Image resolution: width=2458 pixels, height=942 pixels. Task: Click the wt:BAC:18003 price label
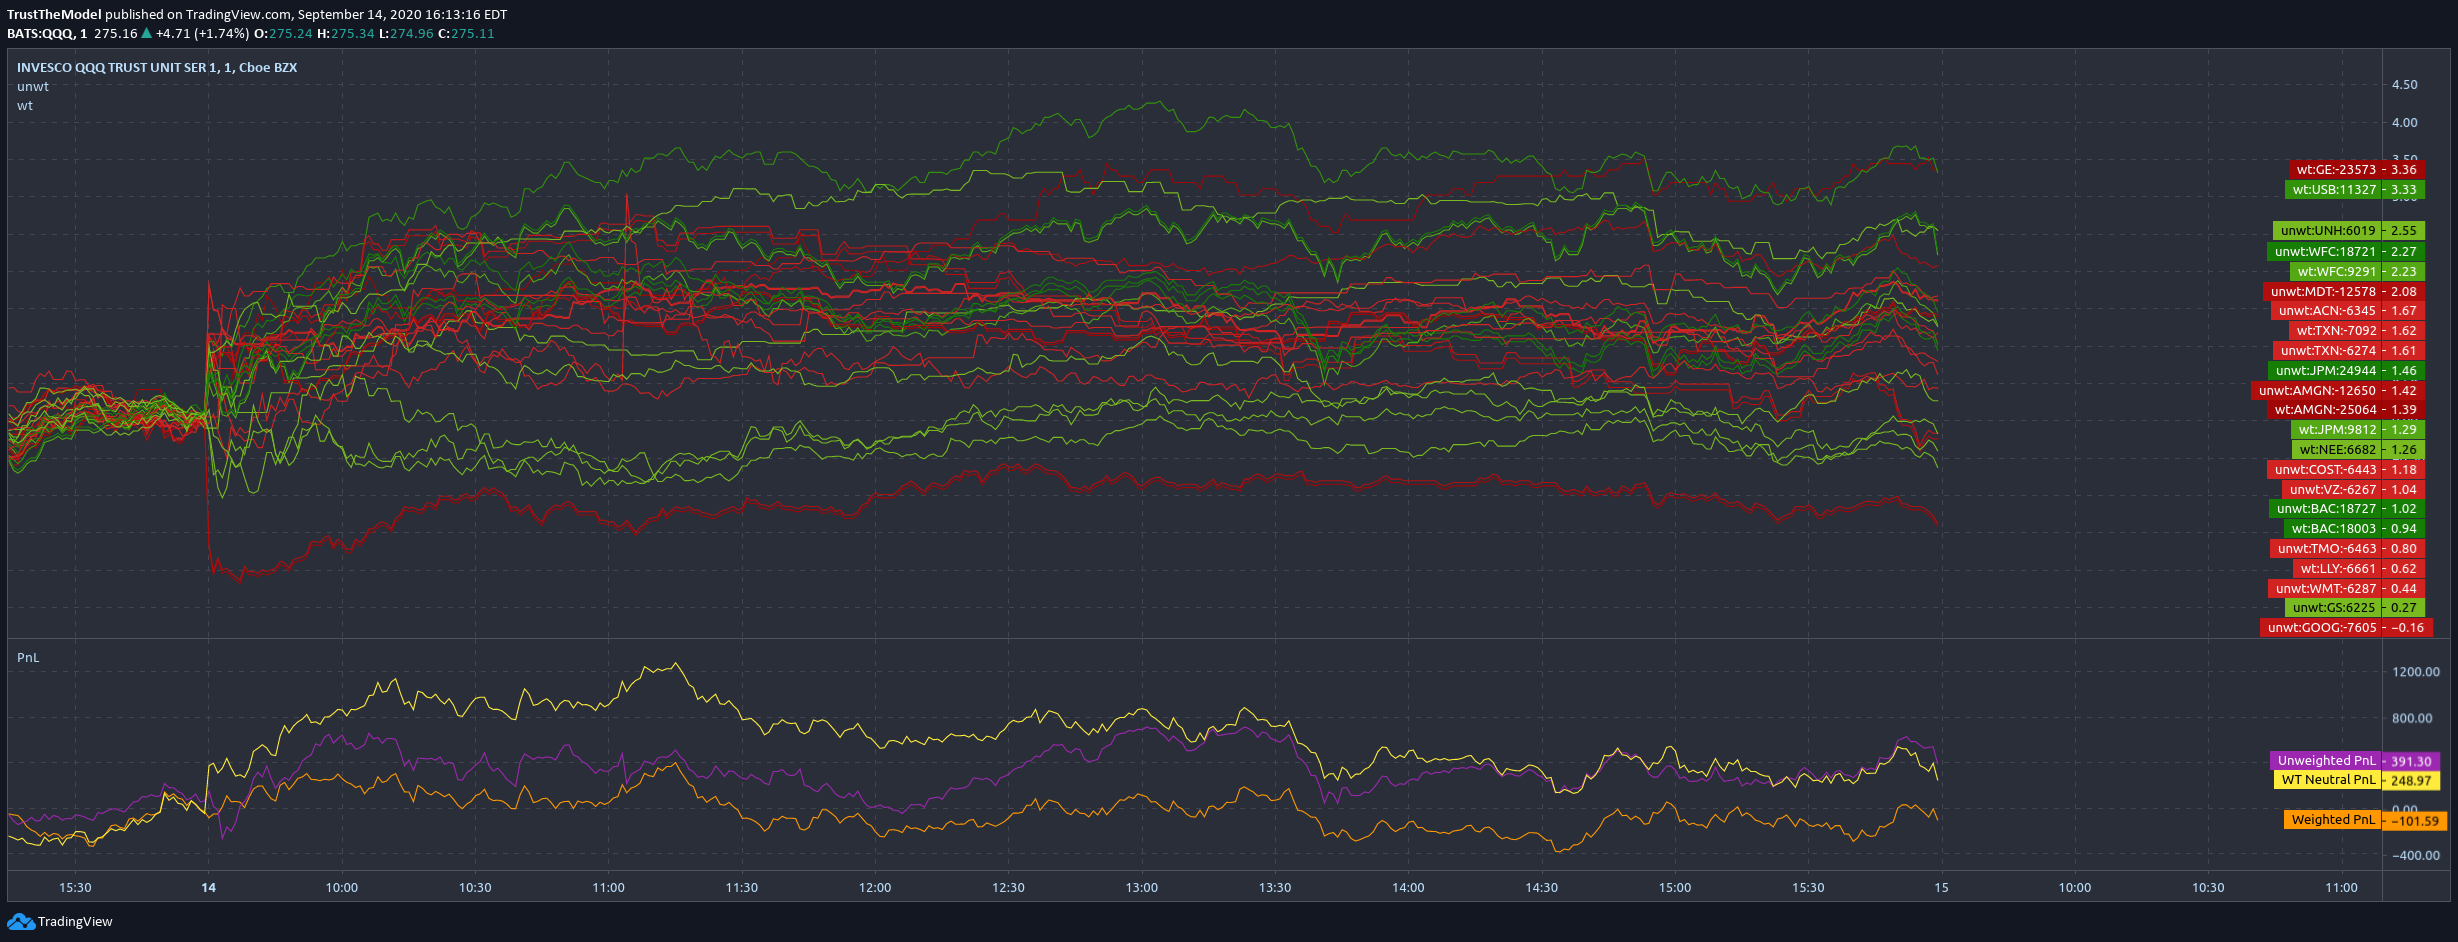2354,528
